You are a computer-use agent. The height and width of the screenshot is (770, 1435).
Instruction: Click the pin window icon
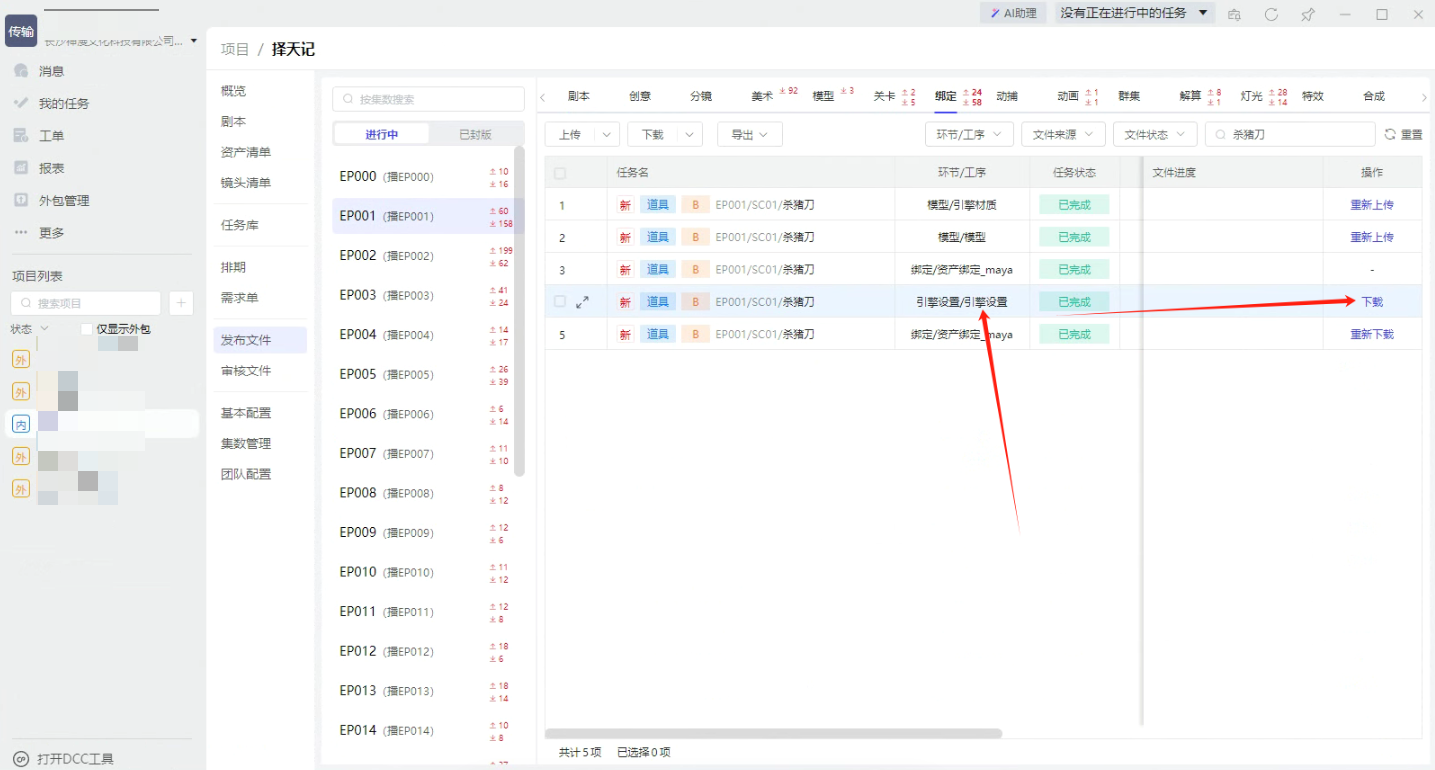[x=1307, y=14]
